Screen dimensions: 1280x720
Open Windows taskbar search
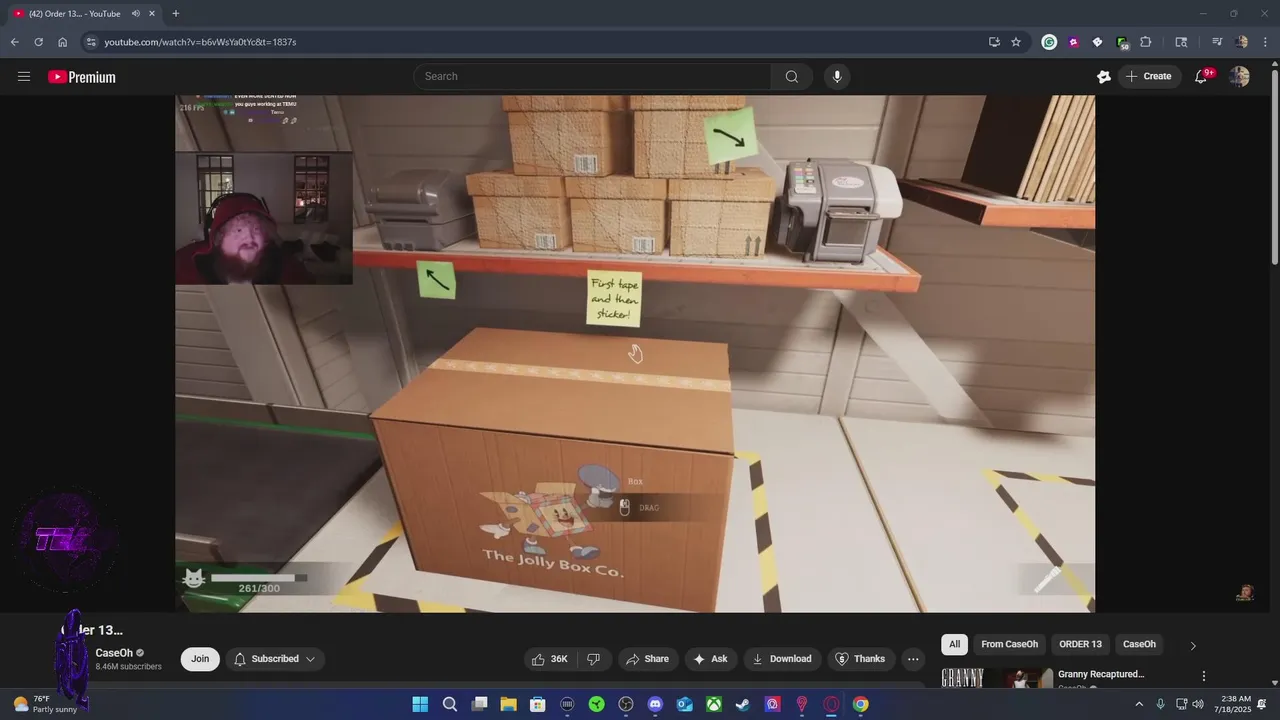(x=450, y=704)
